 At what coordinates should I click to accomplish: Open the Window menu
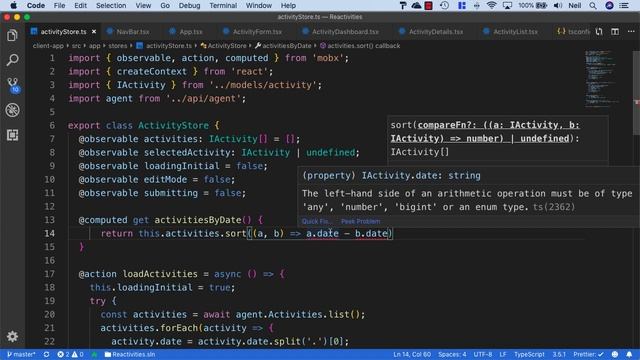pos(258,5)
